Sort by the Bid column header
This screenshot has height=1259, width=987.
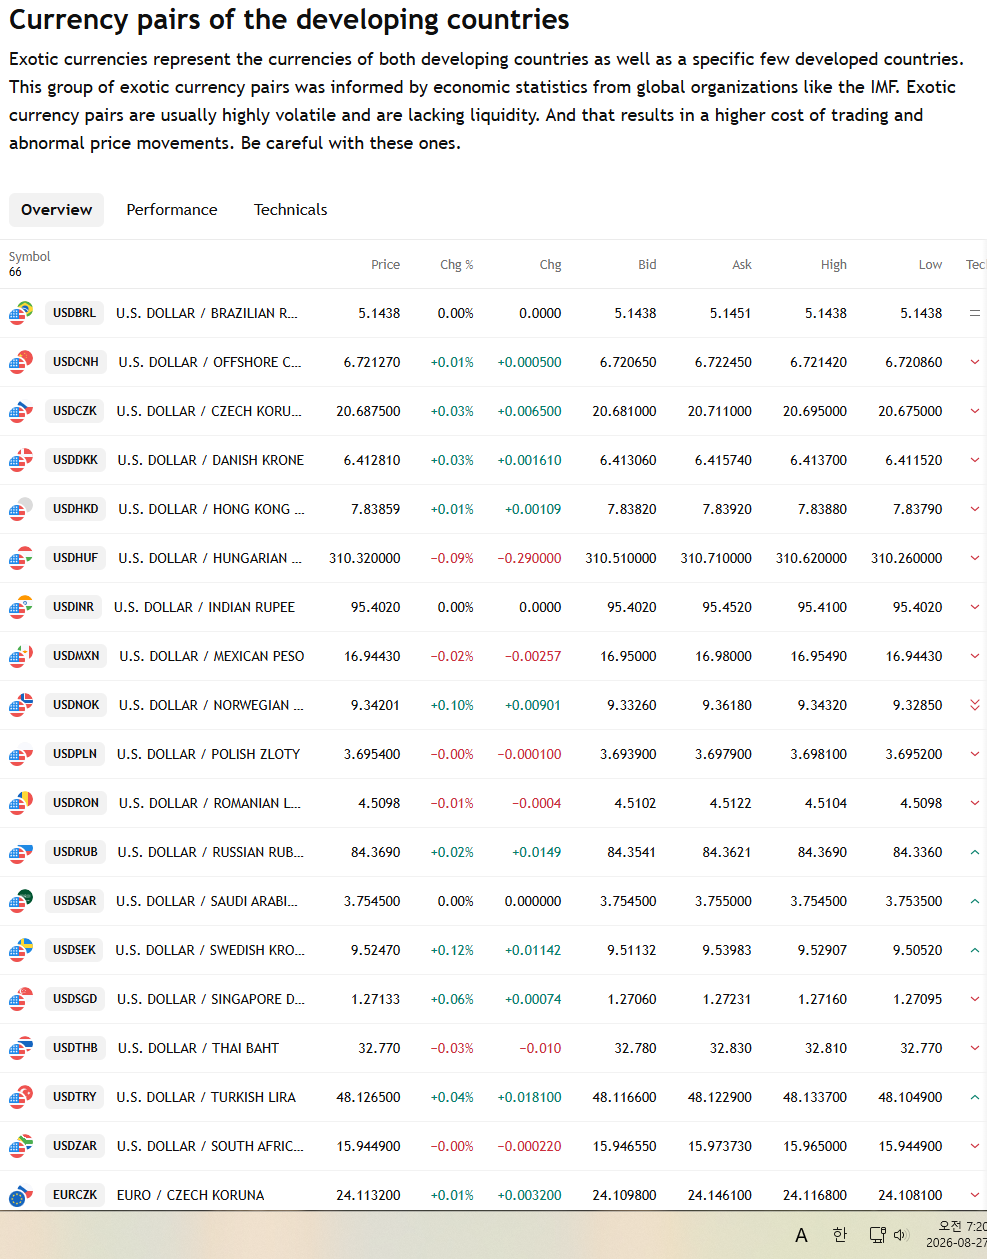coord(647,265)
